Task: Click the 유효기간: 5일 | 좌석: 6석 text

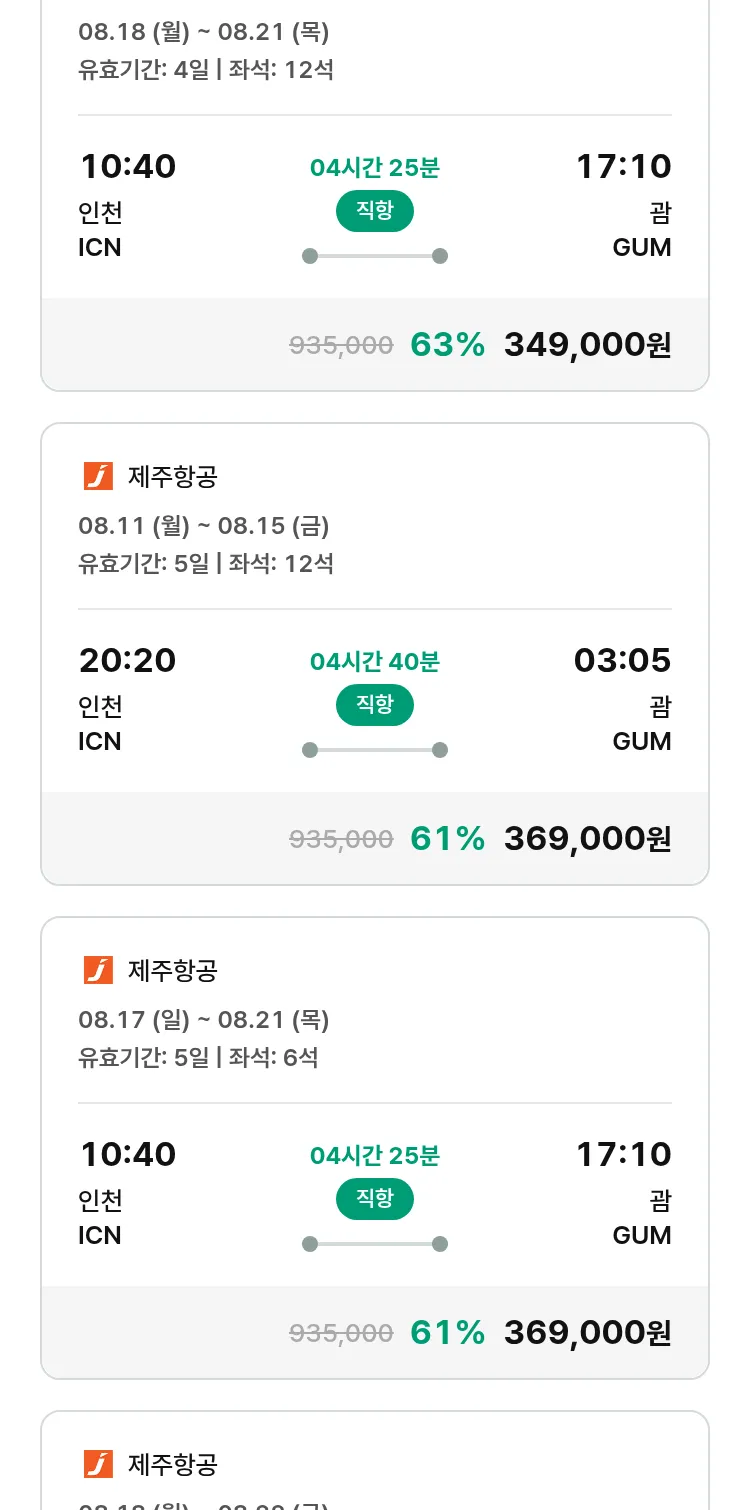Action: 198,1057
